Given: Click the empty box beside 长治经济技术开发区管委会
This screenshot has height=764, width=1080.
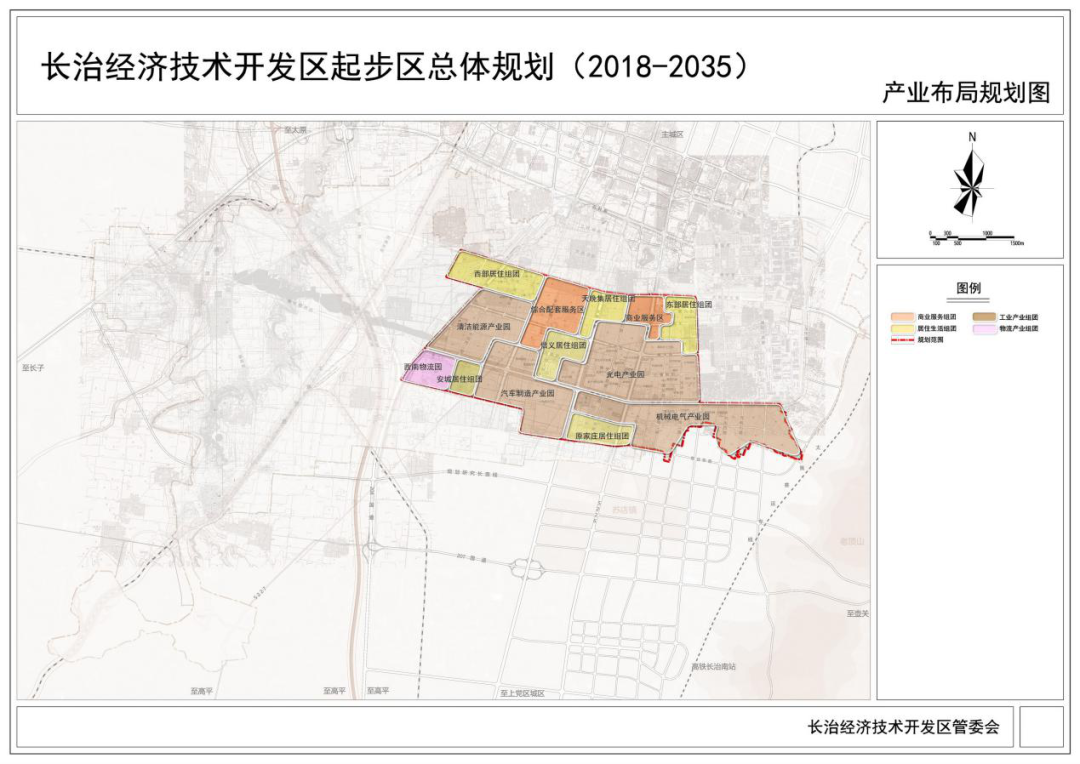Looking at the screenshot, I should pos(1041,726).
